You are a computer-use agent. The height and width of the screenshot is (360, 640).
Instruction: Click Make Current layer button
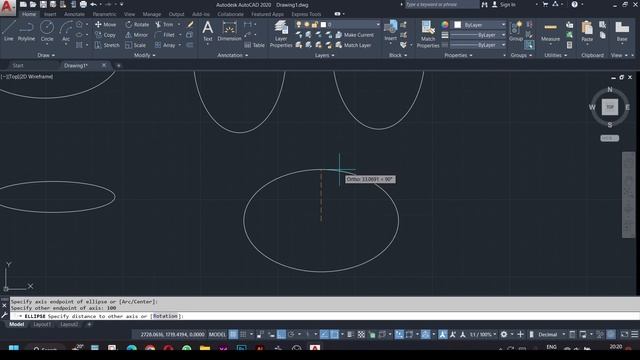(354, 35)
